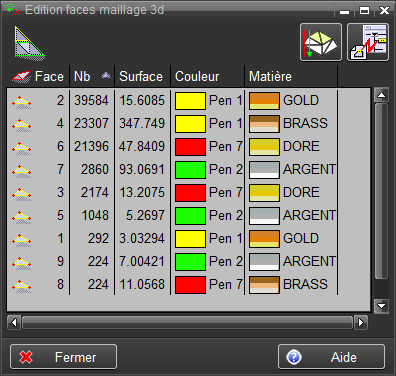Click the green Pen 2 swatch of face 9
The height and width of the screenshot is (376, 396).
[x=190, y=262]
